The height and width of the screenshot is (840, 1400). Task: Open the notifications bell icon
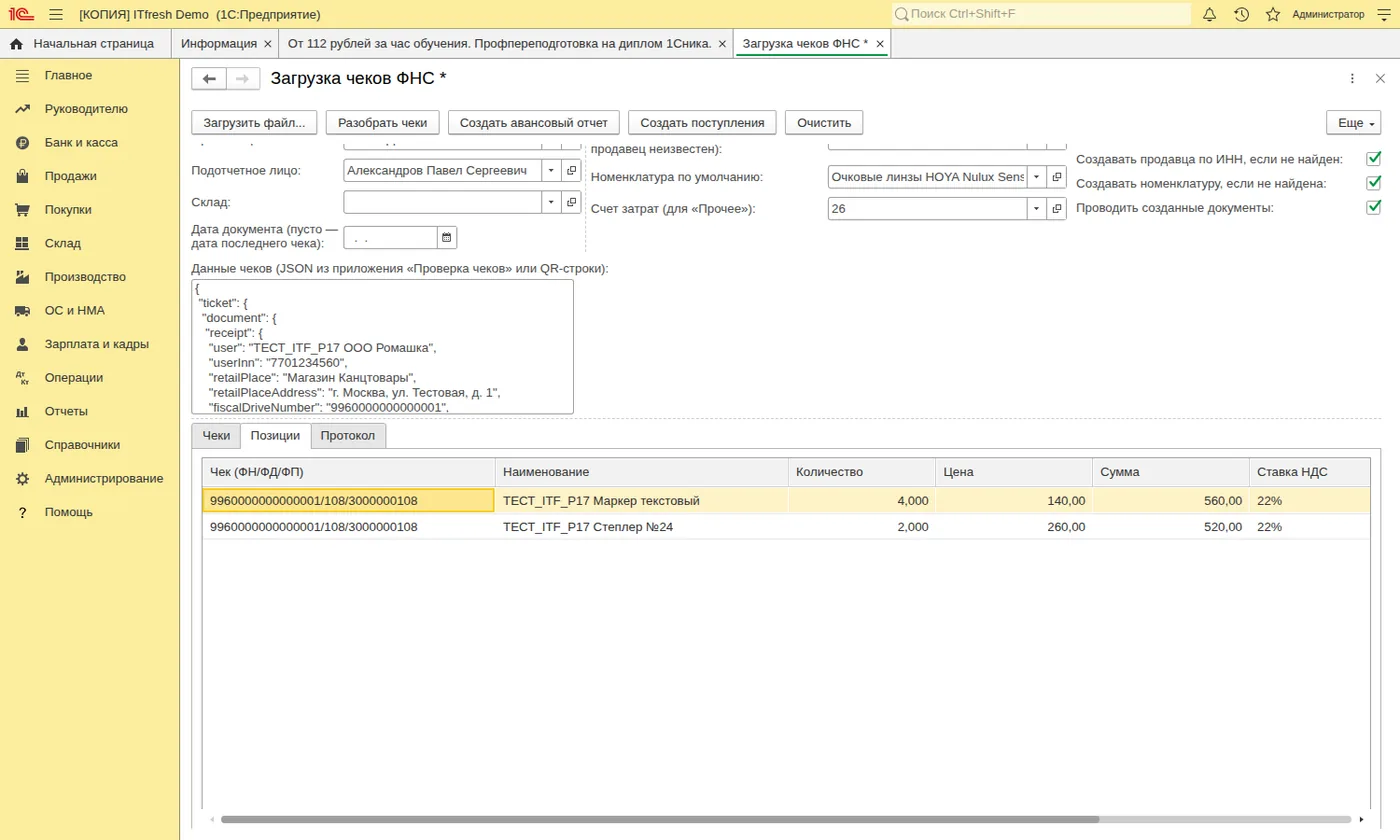tap(1209, 14)
